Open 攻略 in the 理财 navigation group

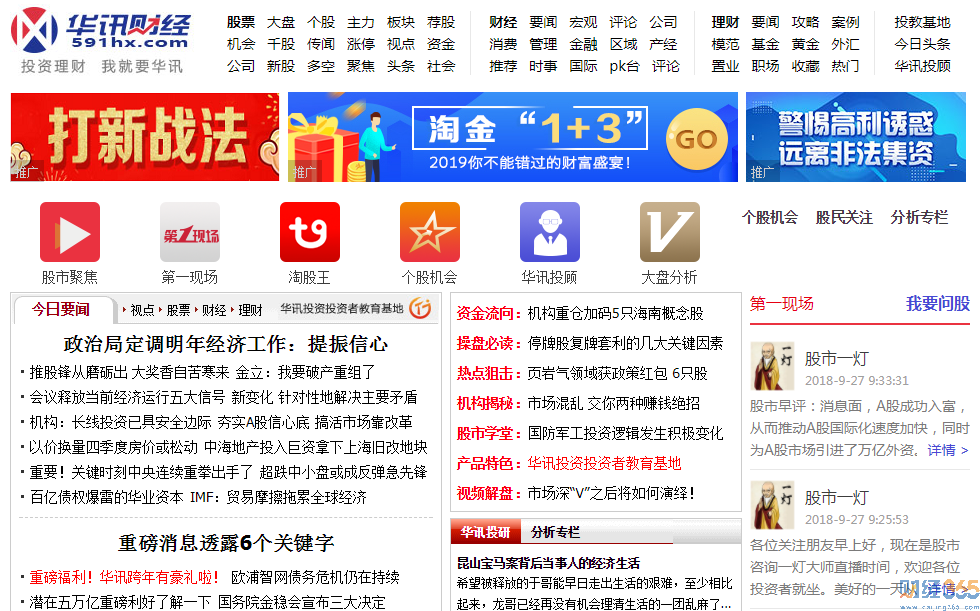(x=805, y=22)
